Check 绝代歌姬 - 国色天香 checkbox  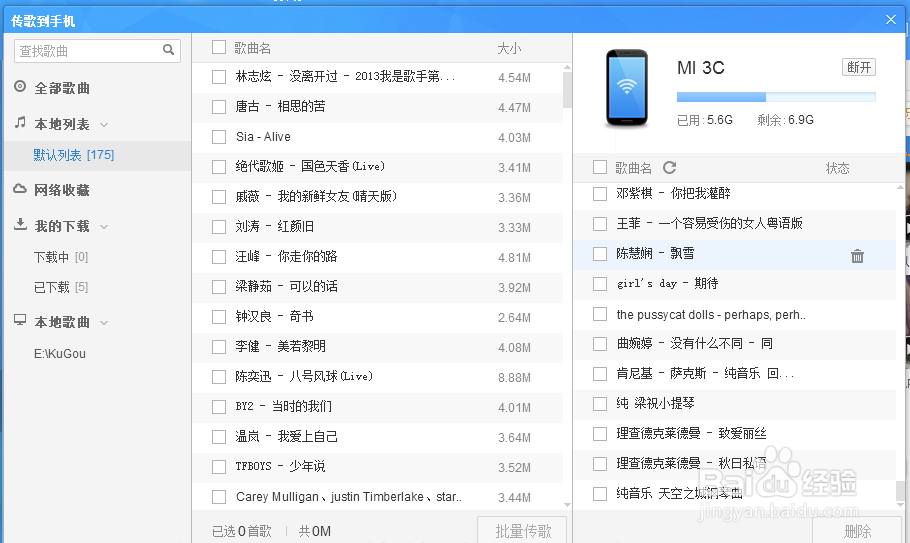tap(219, 167)
